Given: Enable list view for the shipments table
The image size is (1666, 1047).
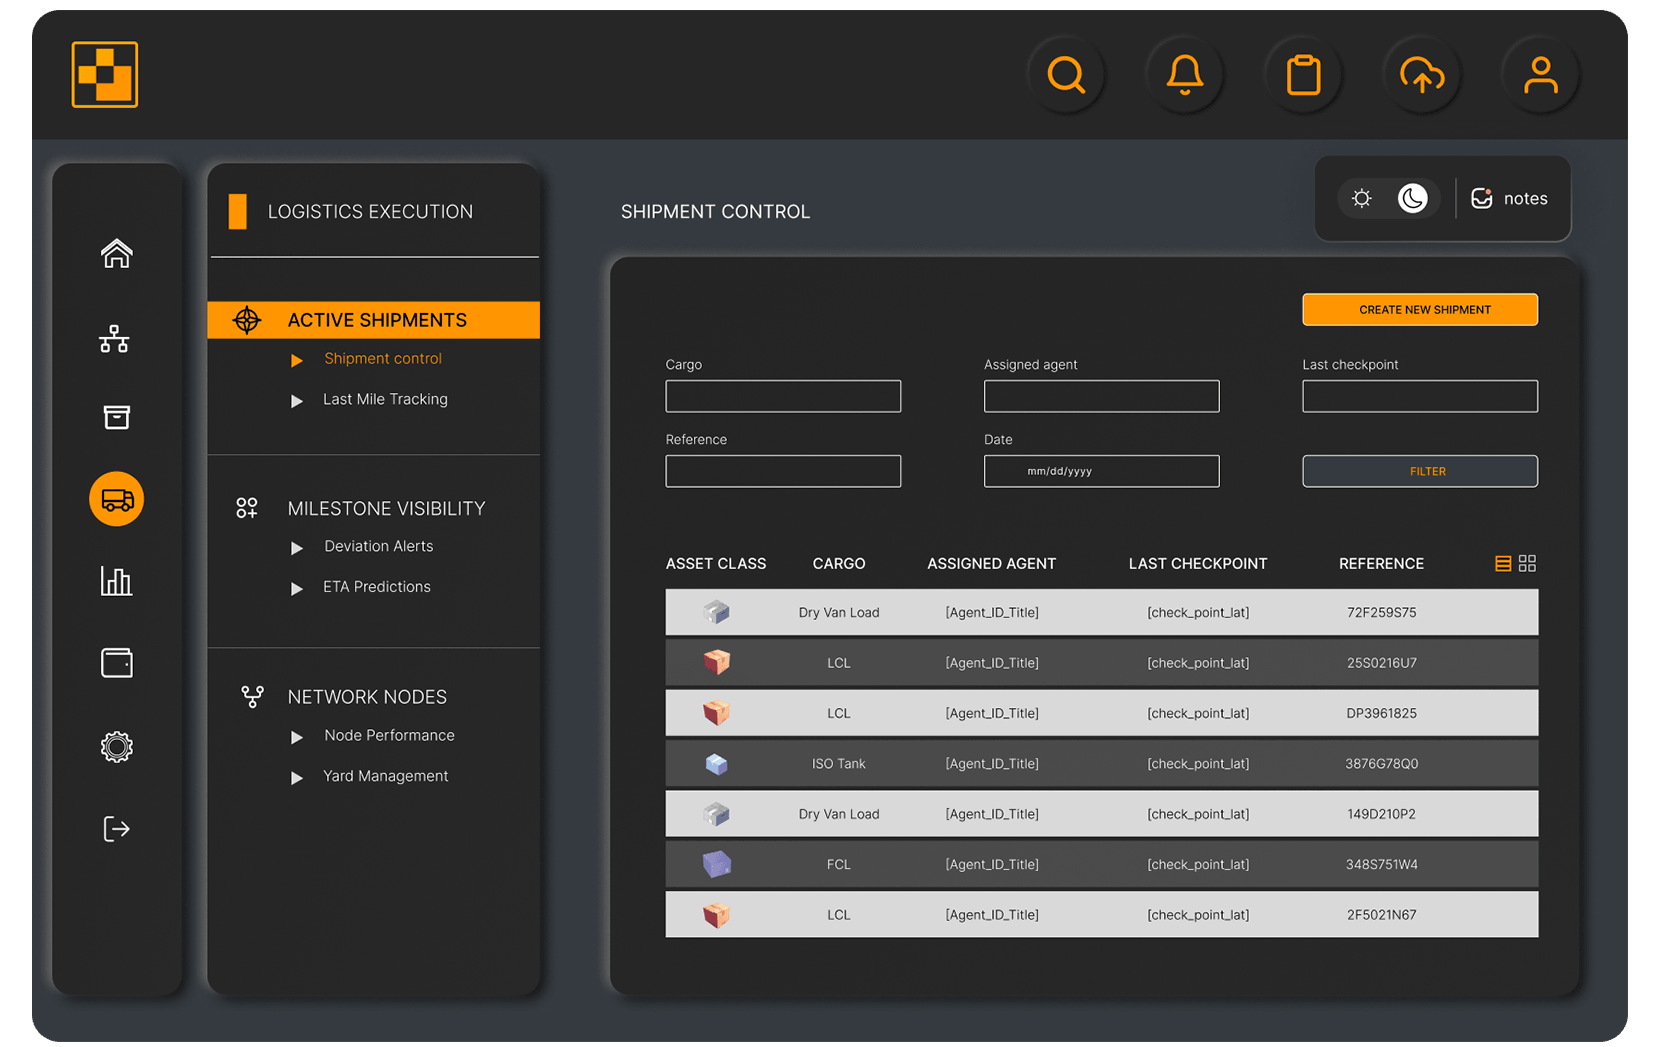Looking at the screenshot, I should pyautogui.click(x=1501, y=563).
